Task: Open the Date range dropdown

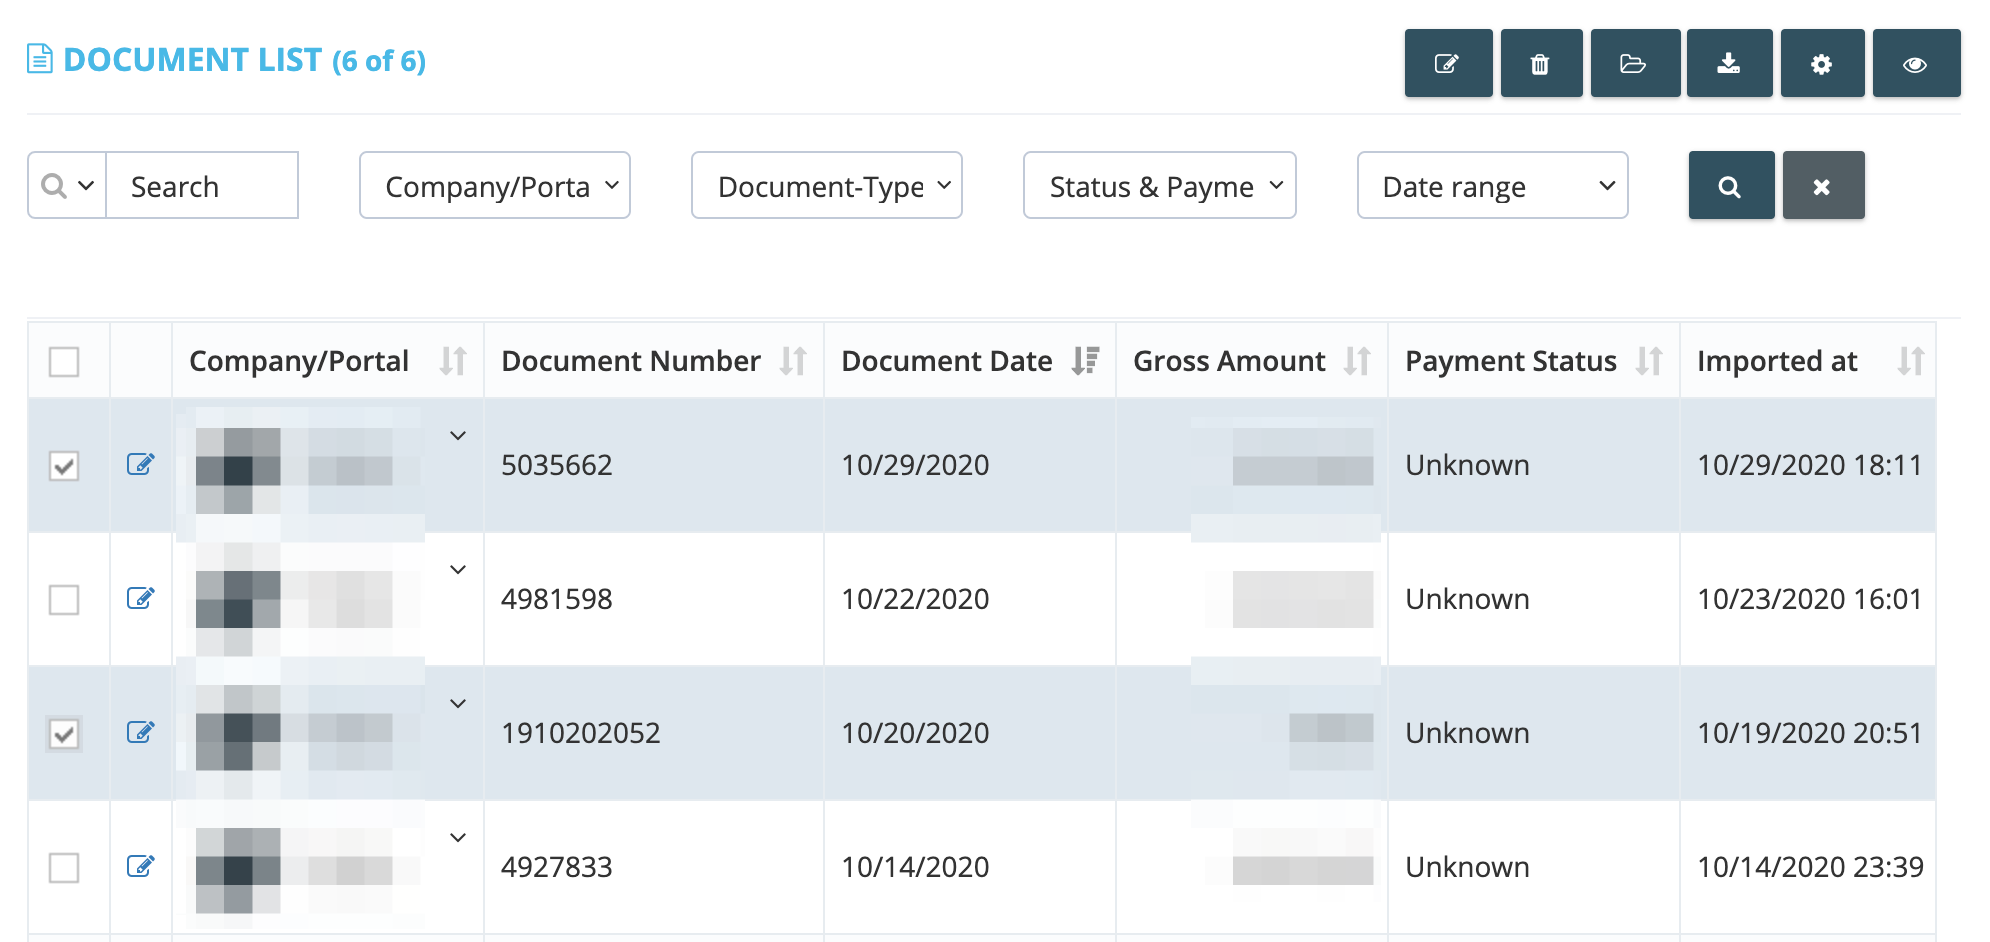Action: 1493,185
